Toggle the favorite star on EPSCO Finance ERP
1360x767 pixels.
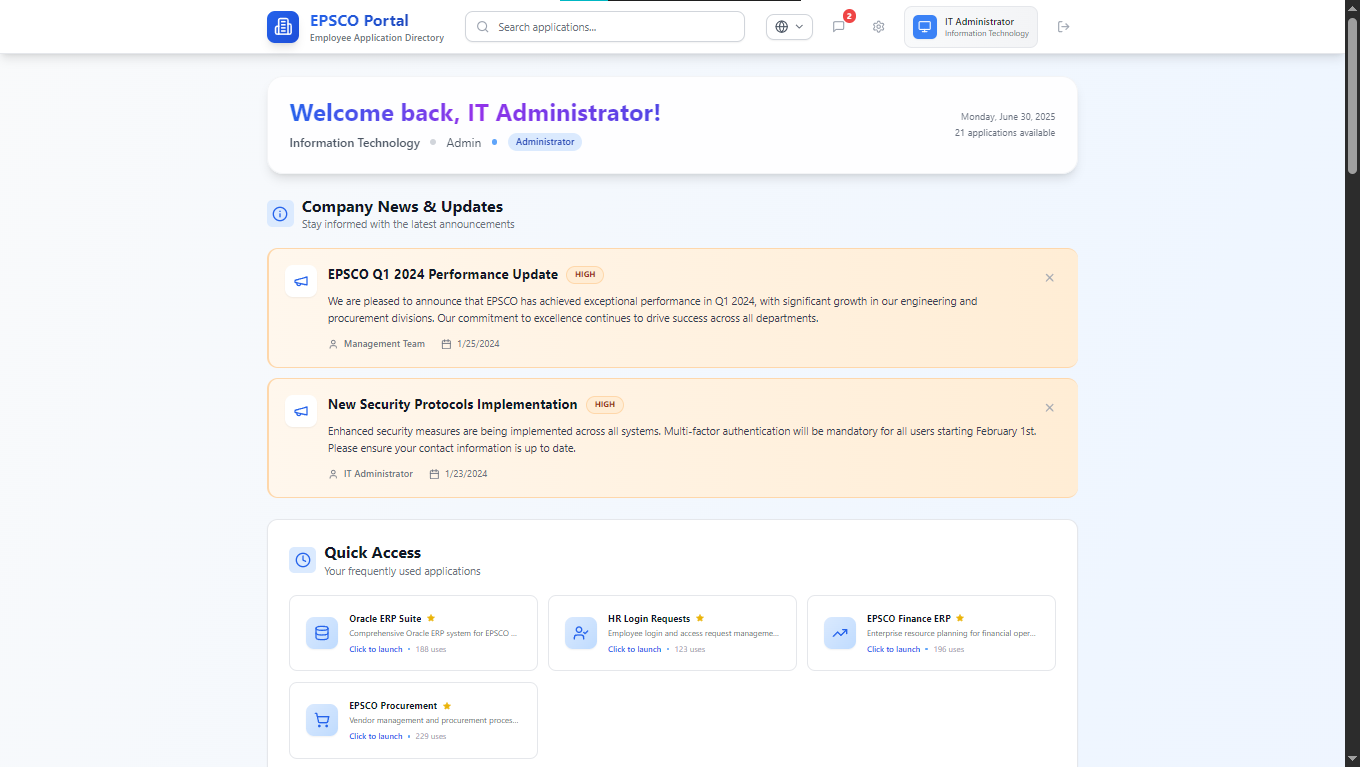(960, 618)
